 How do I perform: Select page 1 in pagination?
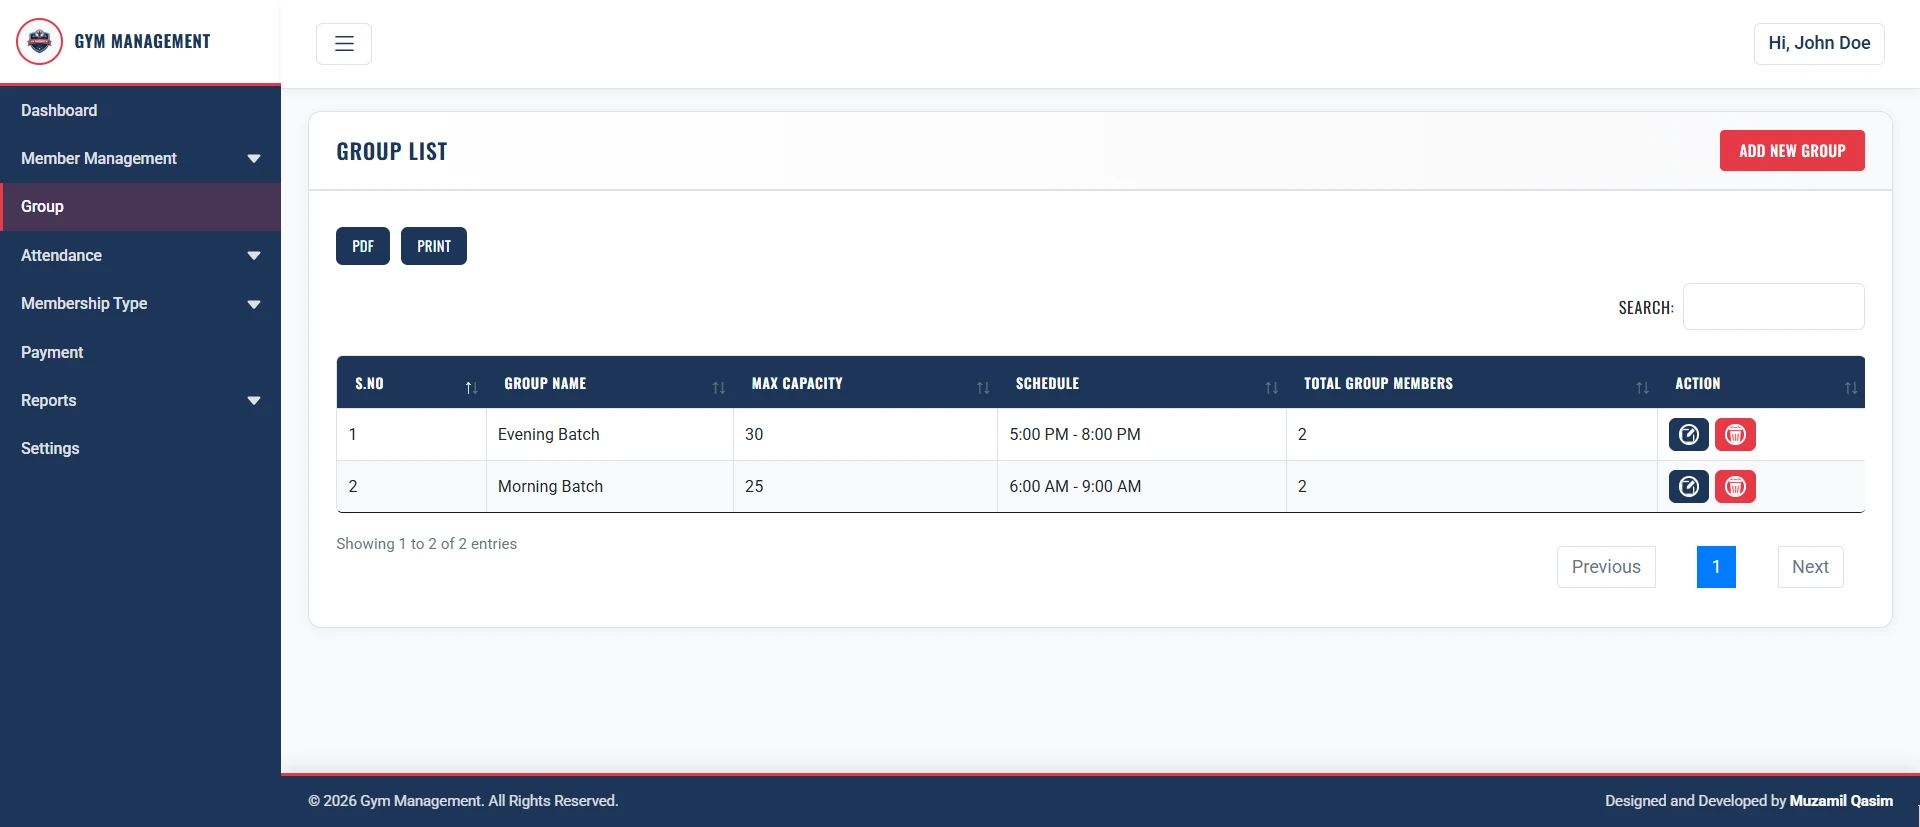(1716, 567)
